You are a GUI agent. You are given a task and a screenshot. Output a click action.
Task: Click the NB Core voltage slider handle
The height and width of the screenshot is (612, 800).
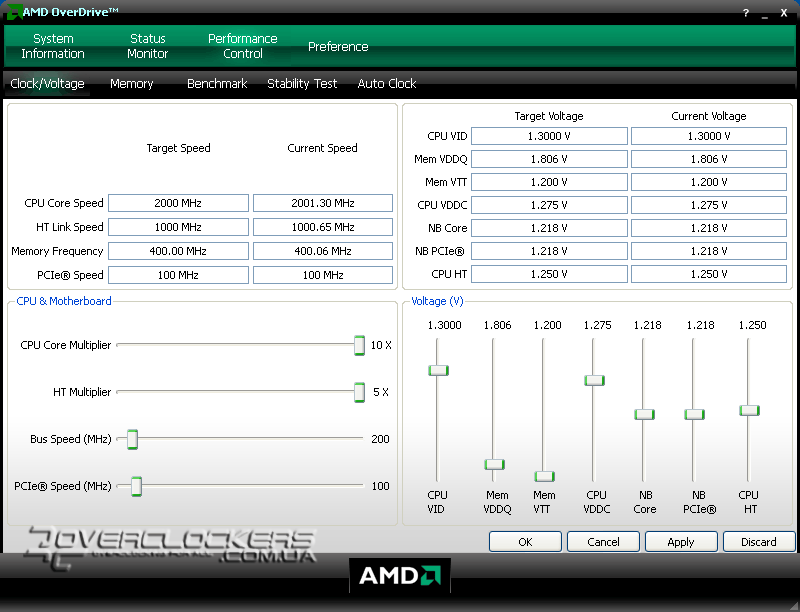pos(644,414)
